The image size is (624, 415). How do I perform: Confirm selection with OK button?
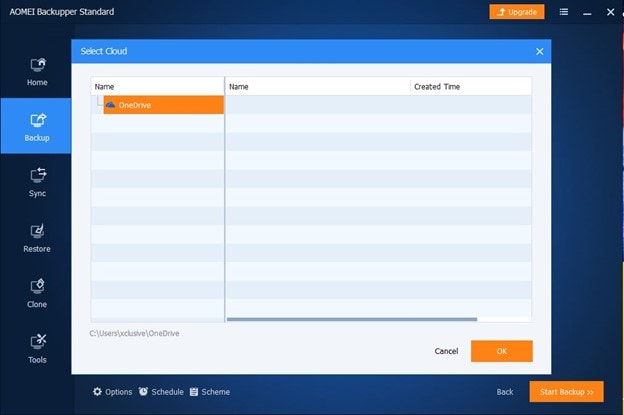pyautogui.click(x=501, y=351)
